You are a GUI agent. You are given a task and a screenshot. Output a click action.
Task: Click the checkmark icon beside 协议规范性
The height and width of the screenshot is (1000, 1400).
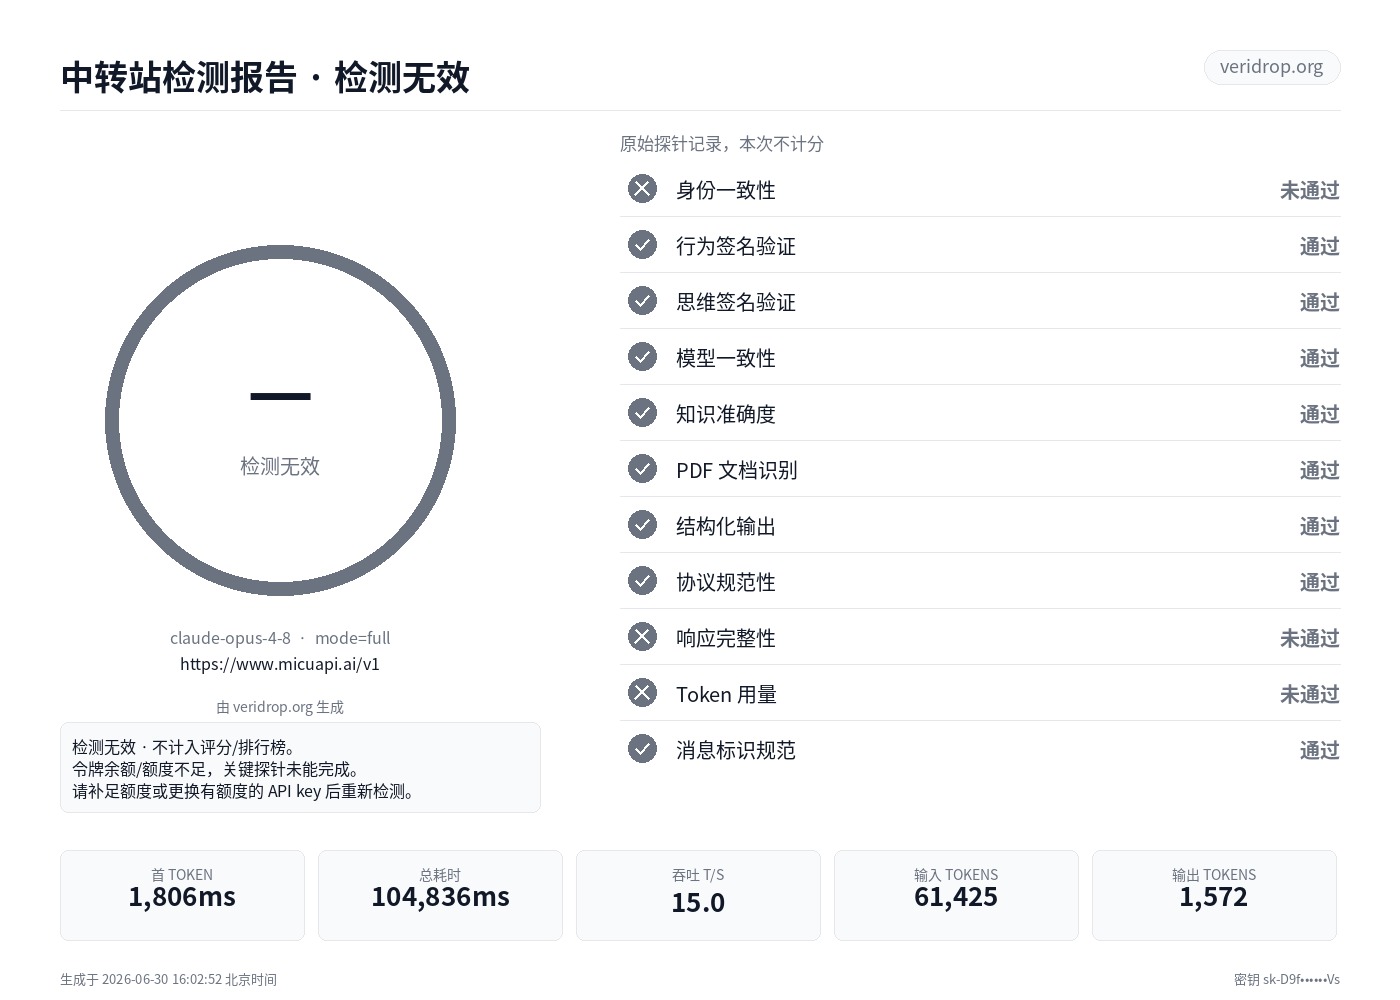point(642,581)
